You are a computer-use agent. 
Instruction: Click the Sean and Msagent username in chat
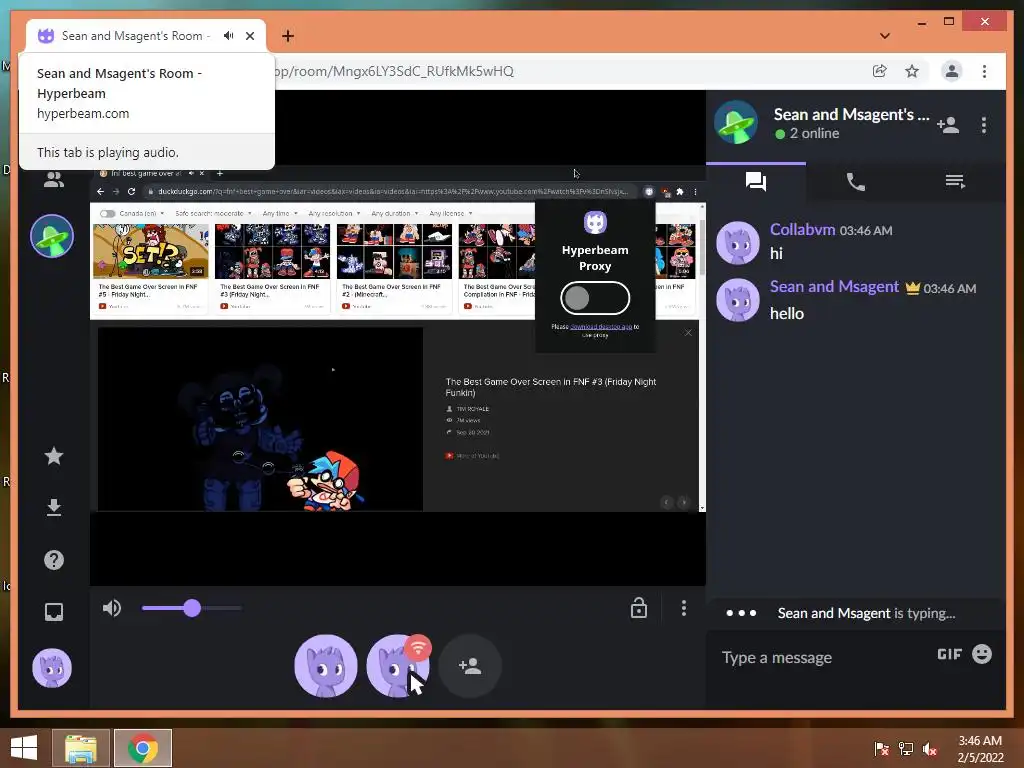pyautogui.click(x=834, y=287)
